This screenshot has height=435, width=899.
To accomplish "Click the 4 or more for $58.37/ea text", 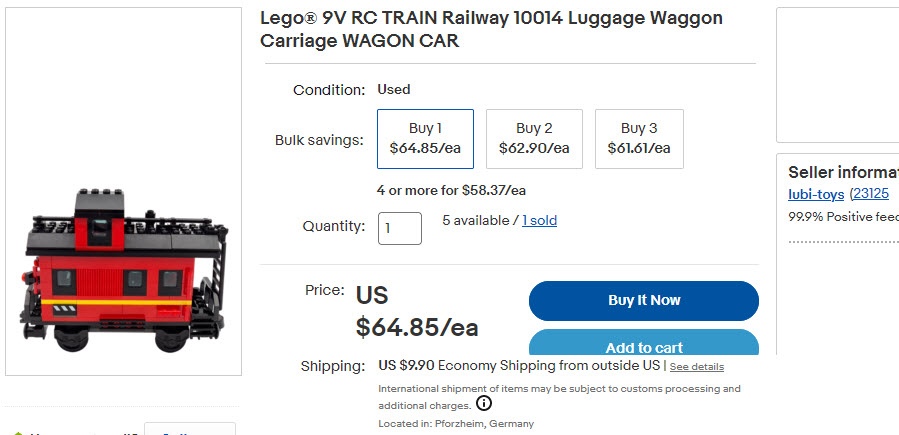I will click(x=451, y=190).
